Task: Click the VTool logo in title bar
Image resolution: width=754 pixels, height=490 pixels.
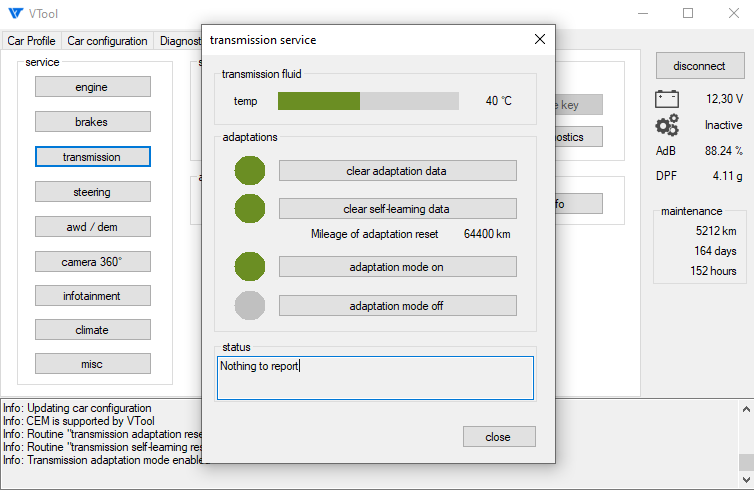Action: (15, 13)
